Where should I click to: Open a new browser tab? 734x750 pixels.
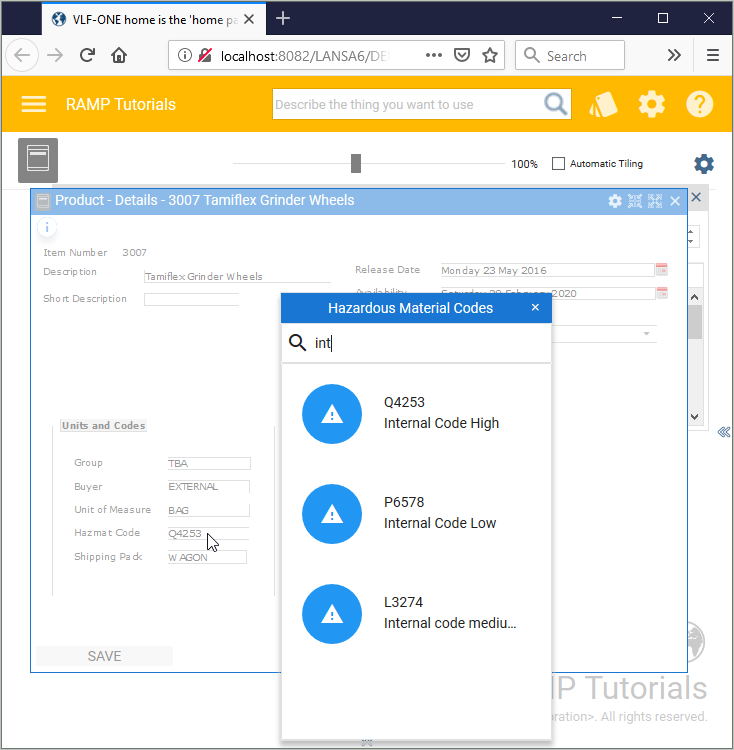tap(283, 19)
